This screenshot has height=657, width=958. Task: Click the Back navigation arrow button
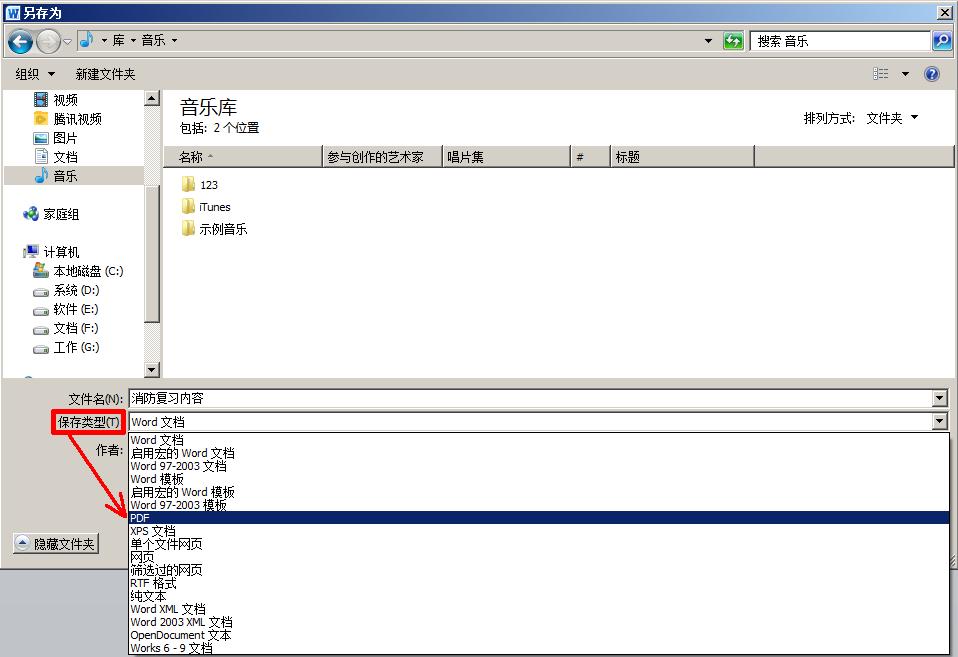coord(20,41)
